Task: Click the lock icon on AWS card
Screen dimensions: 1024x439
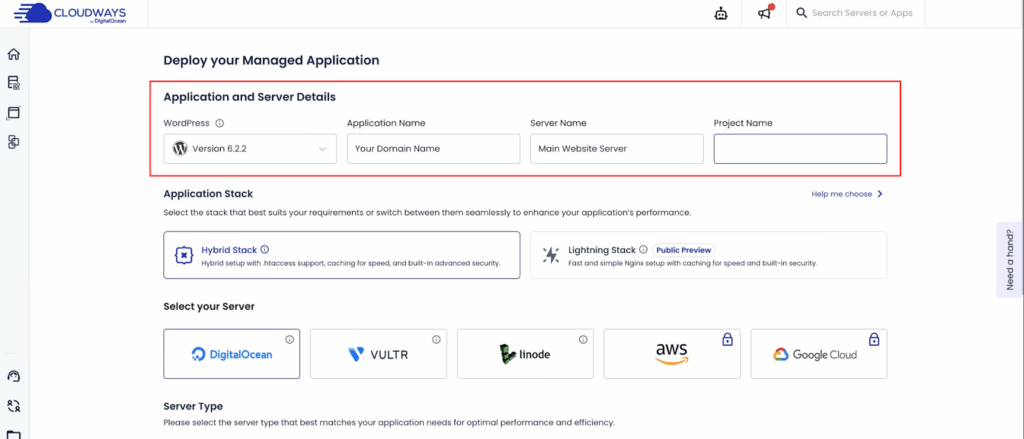Action: [x=728, y=339]
